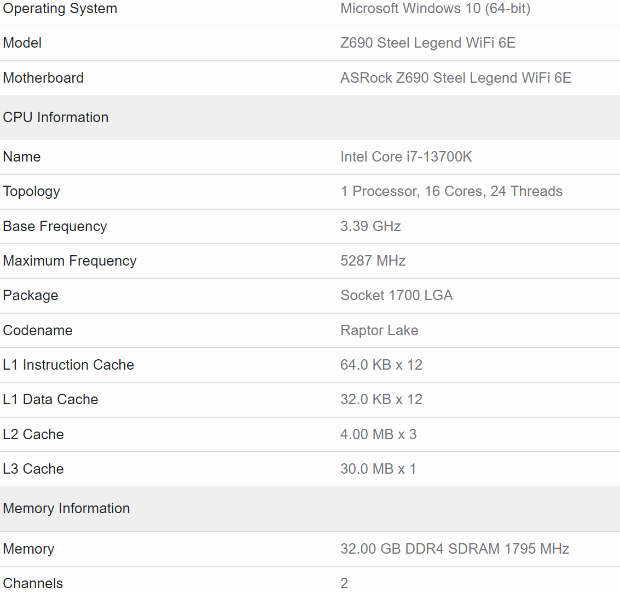Select the 32.0 KB x 12 value
Viewport: 620px width, 592px height.
tap(381, 399)
